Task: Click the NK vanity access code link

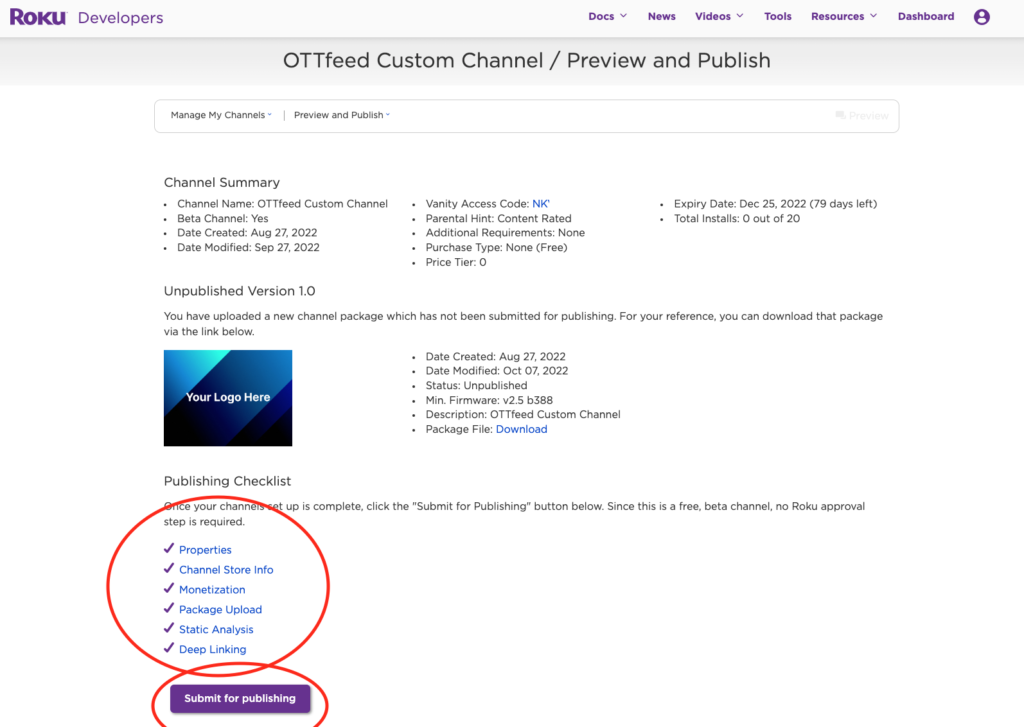Action: pos(541,204)
